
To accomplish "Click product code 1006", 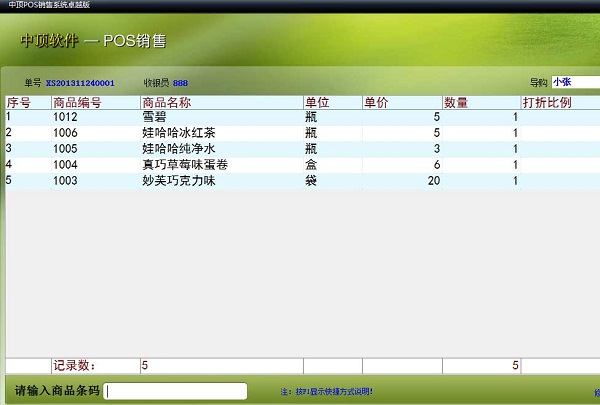I will tap(65, 133).
